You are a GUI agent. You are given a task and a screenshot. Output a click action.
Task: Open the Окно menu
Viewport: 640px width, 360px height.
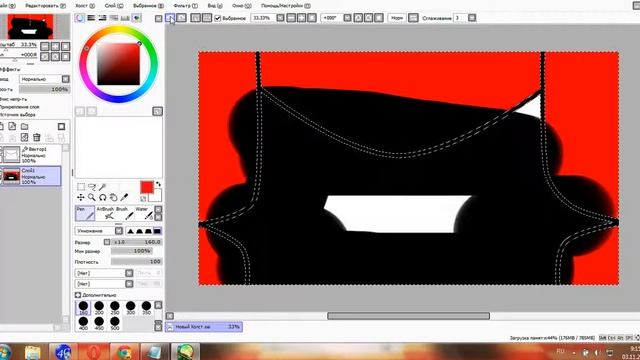242,6
